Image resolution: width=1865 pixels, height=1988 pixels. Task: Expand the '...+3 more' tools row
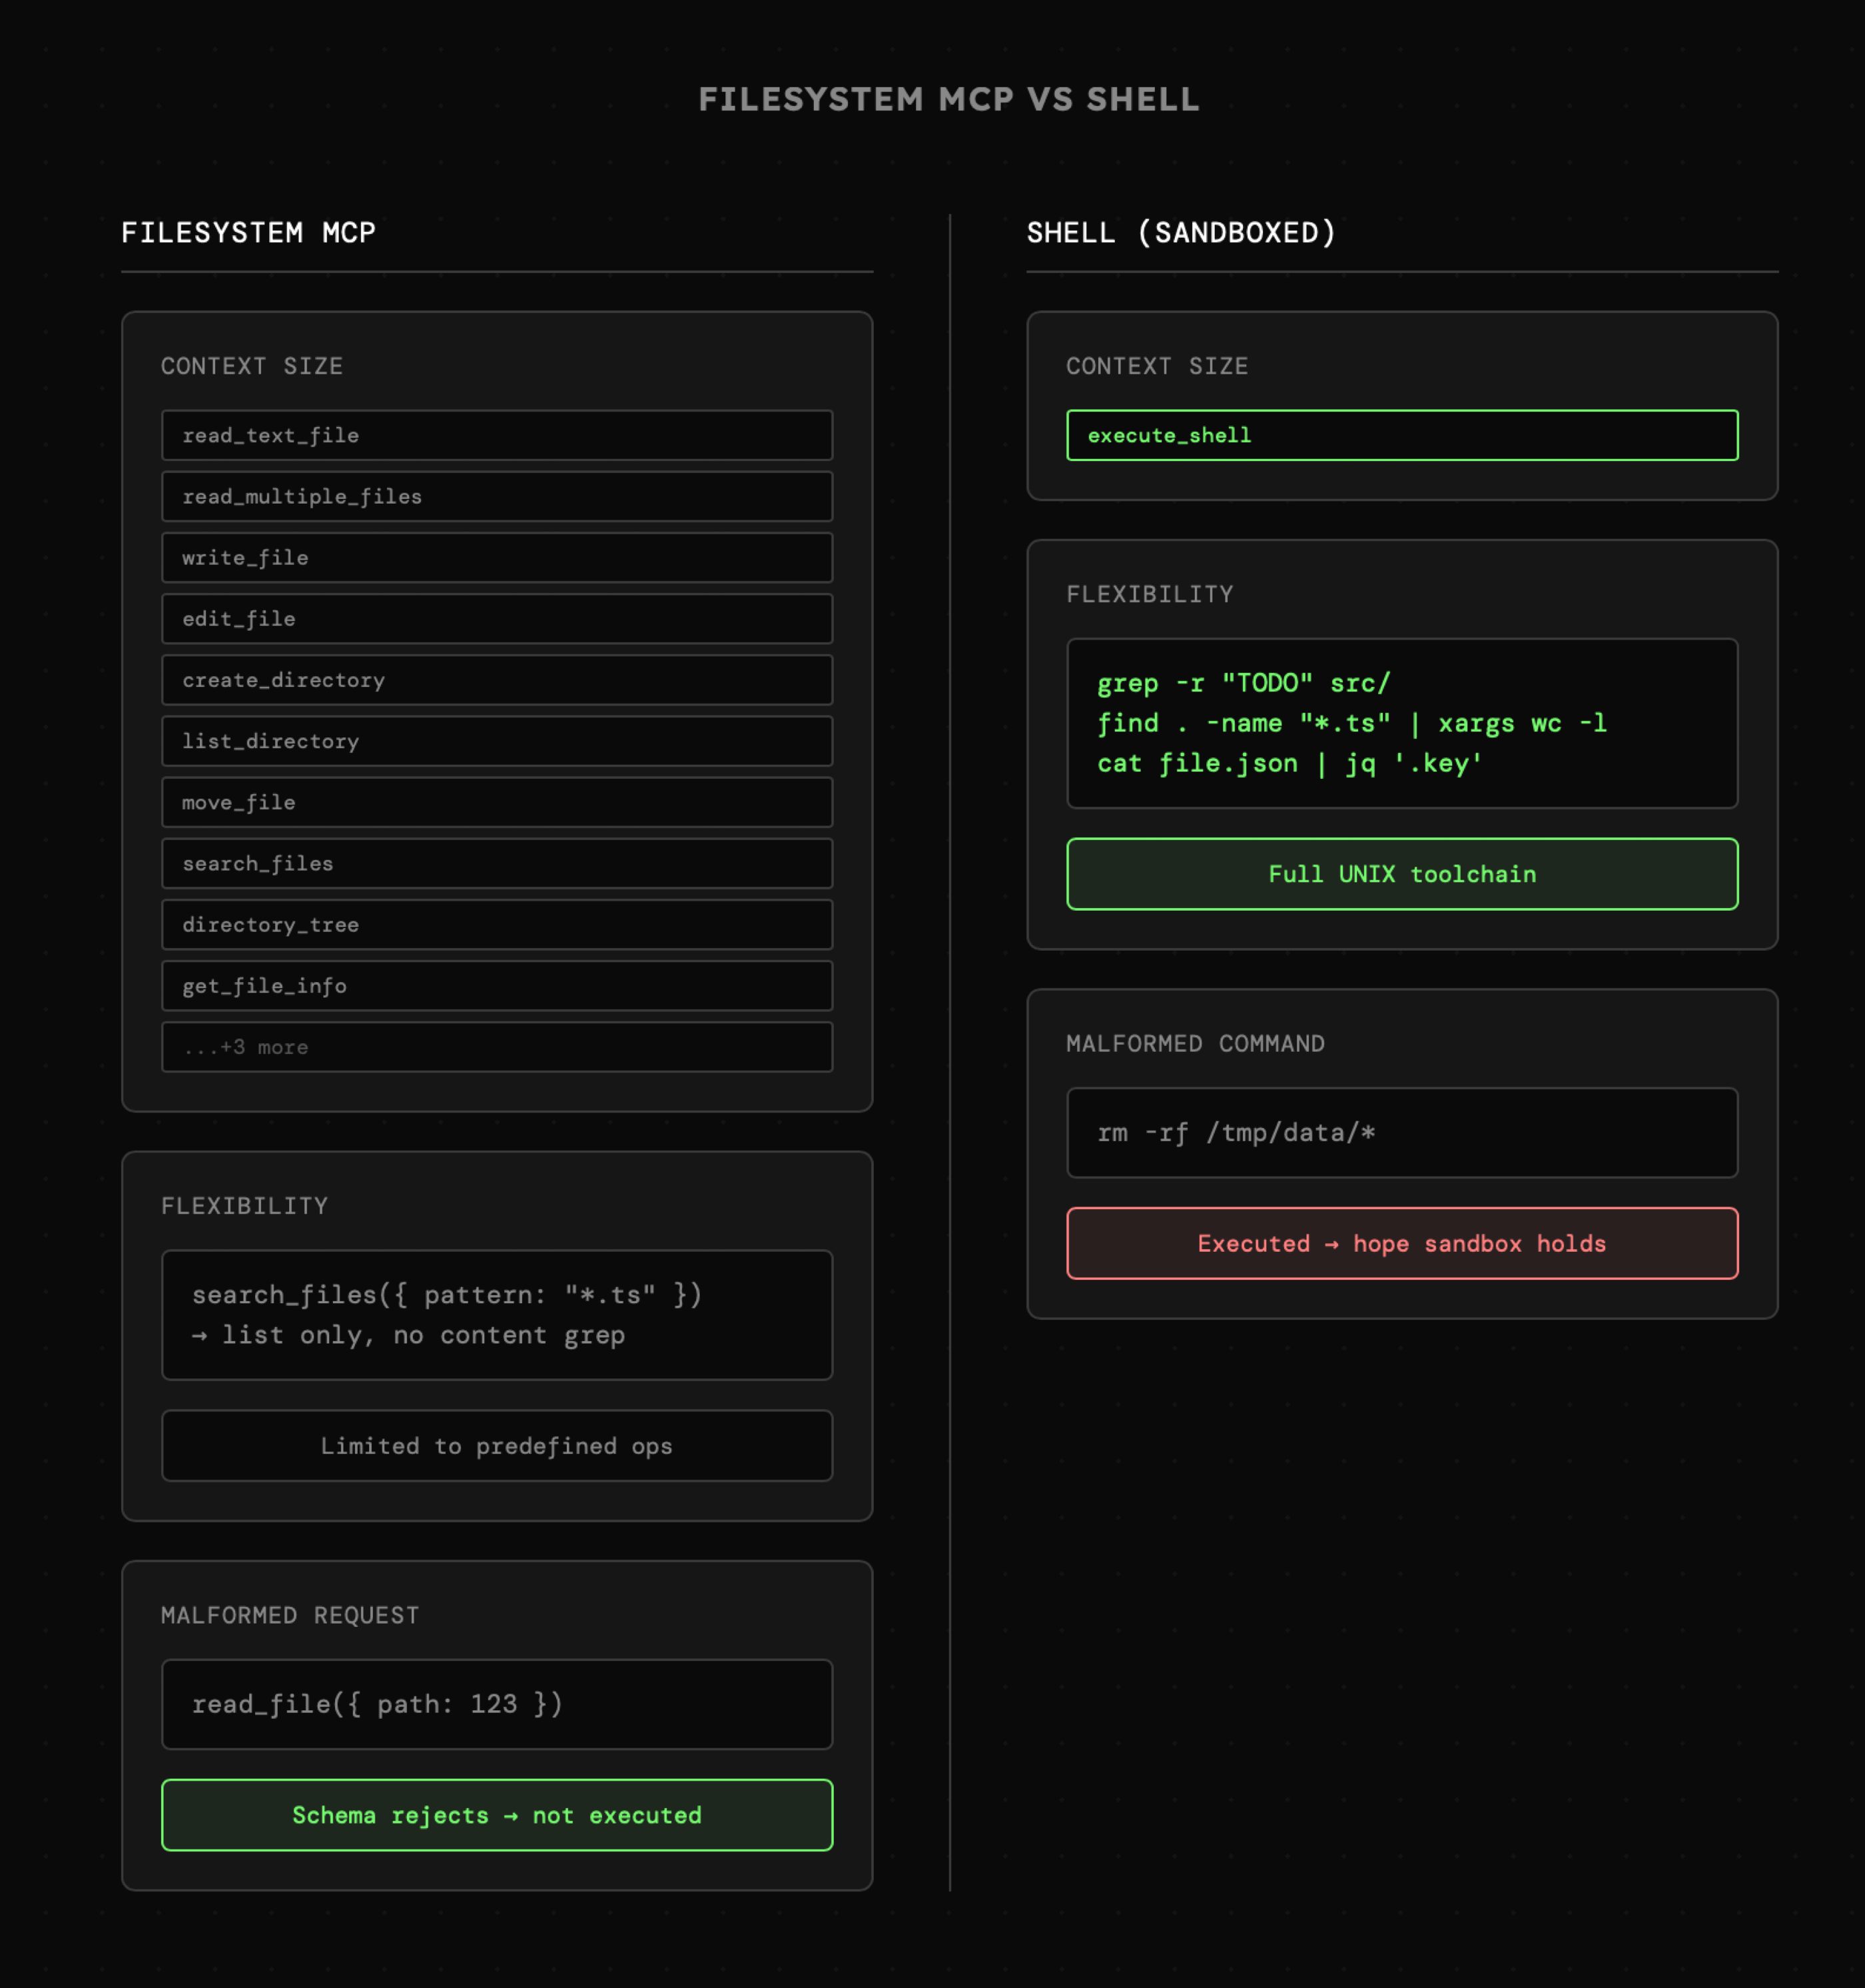click(x=497, y=1047)
